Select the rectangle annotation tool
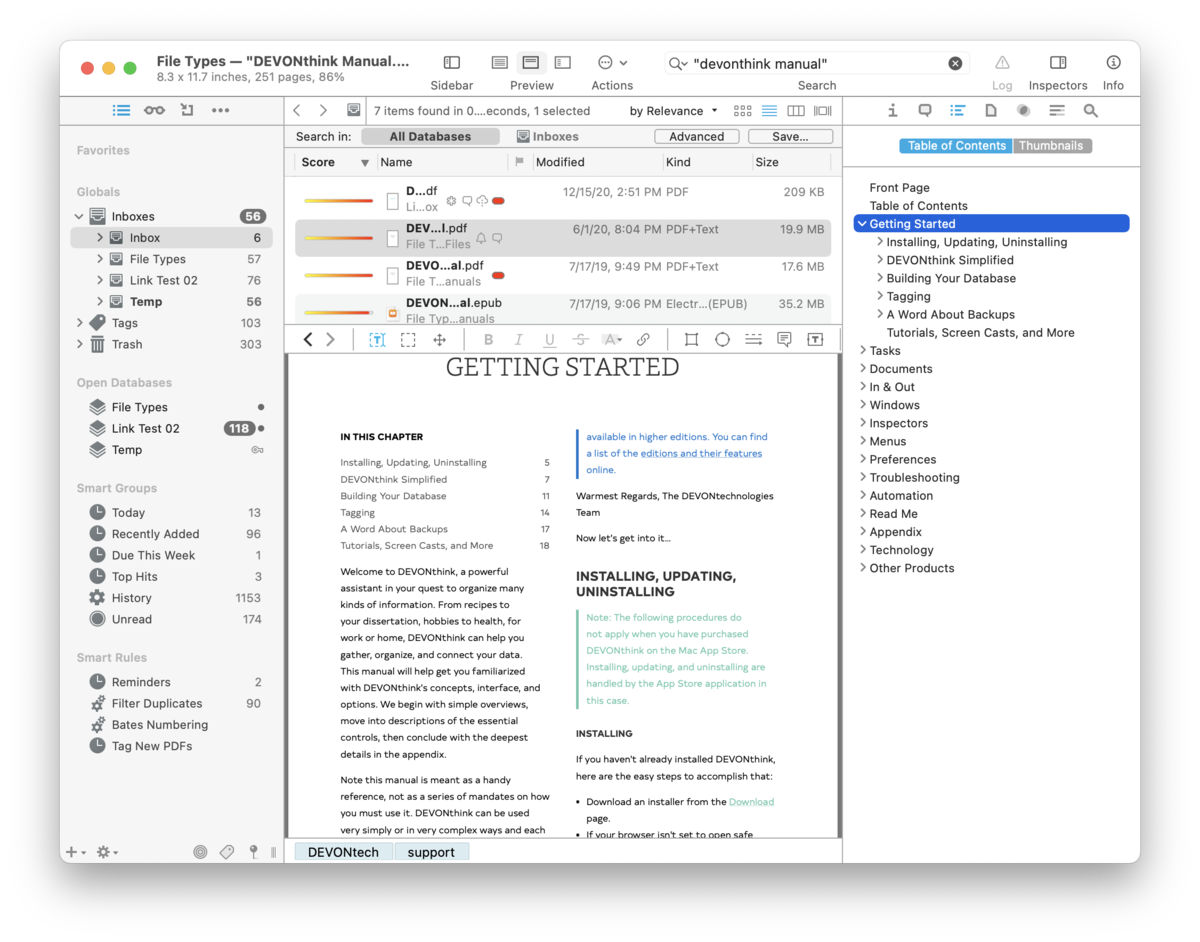Screen dimensions: 1200x942 coord(691,340)
